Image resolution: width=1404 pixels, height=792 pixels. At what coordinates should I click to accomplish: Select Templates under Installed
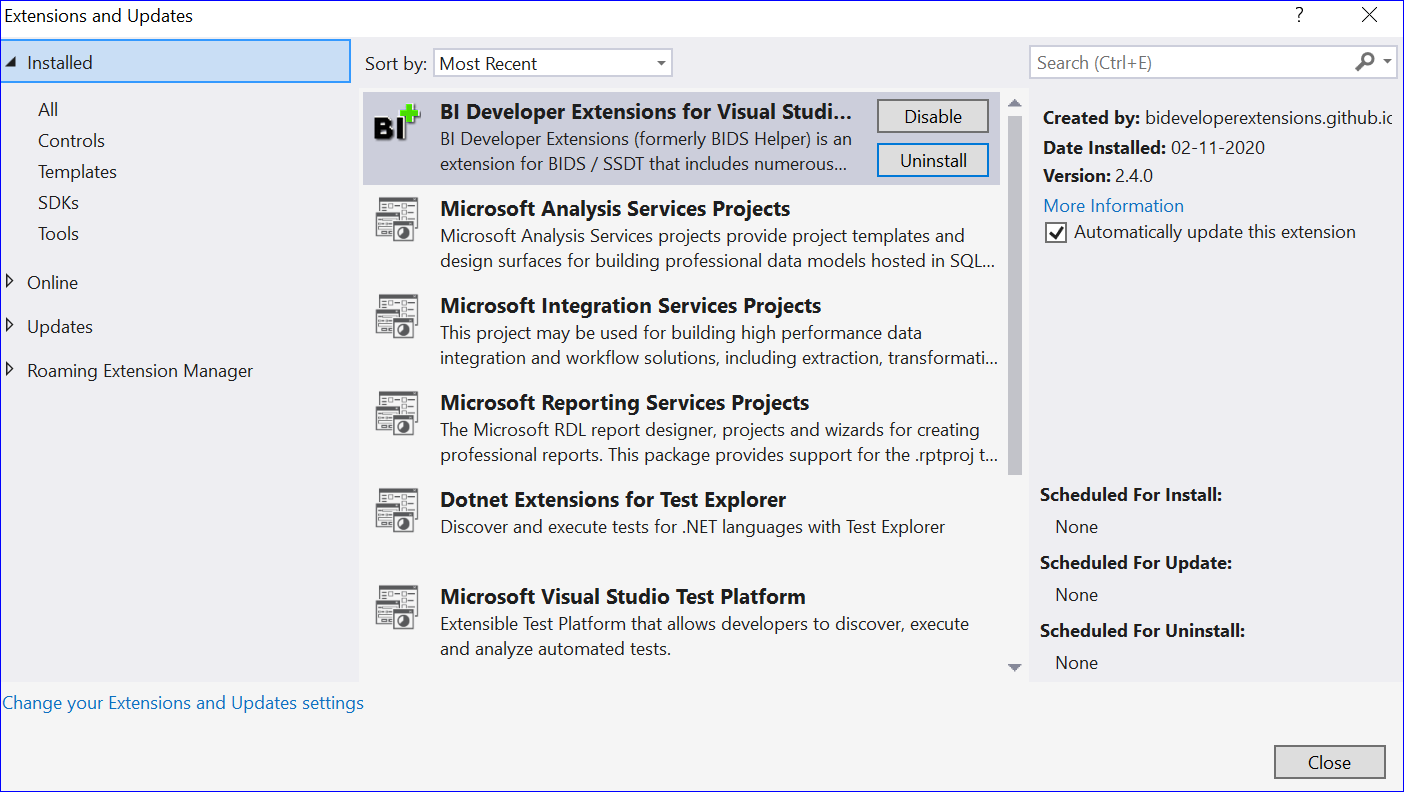[77, 172]
